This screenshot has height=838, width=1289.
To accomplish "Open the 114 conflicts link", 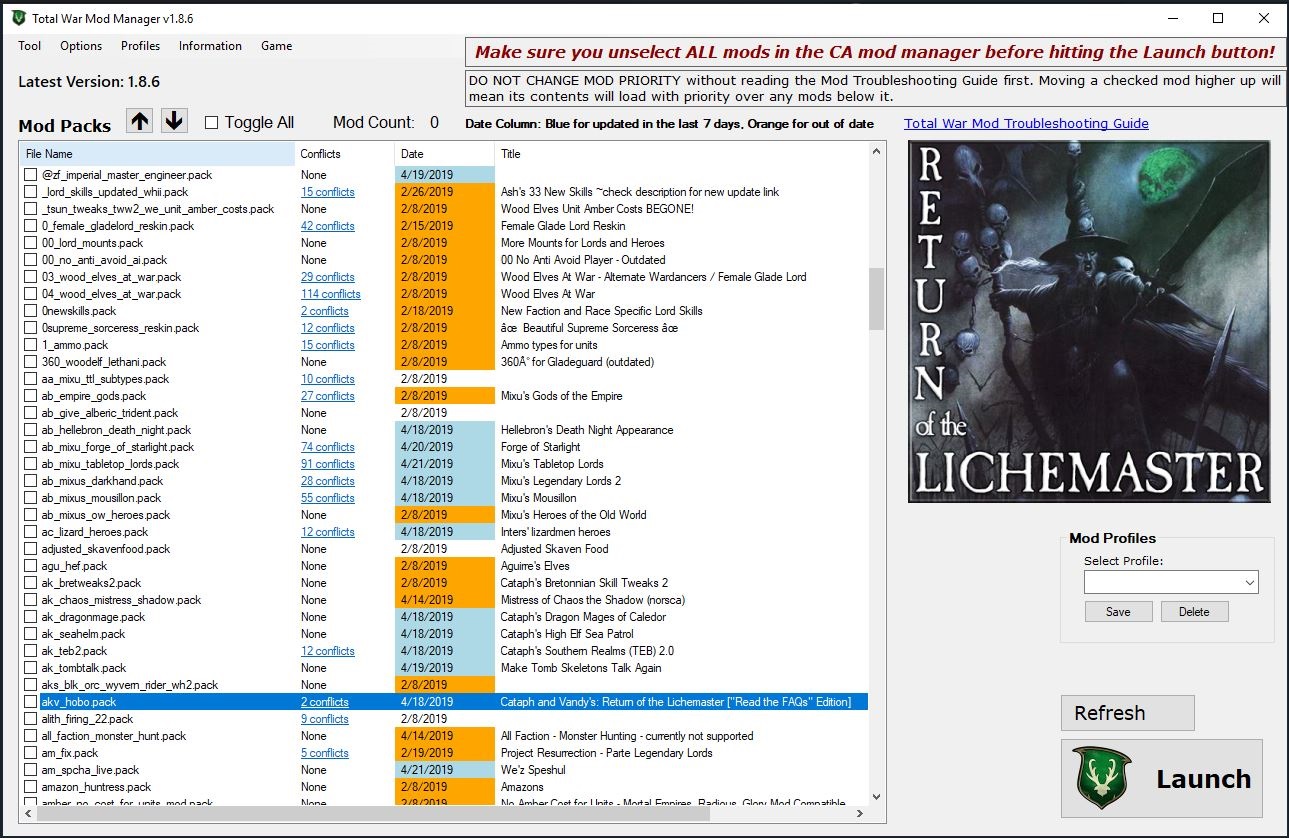I will [331, 294].
